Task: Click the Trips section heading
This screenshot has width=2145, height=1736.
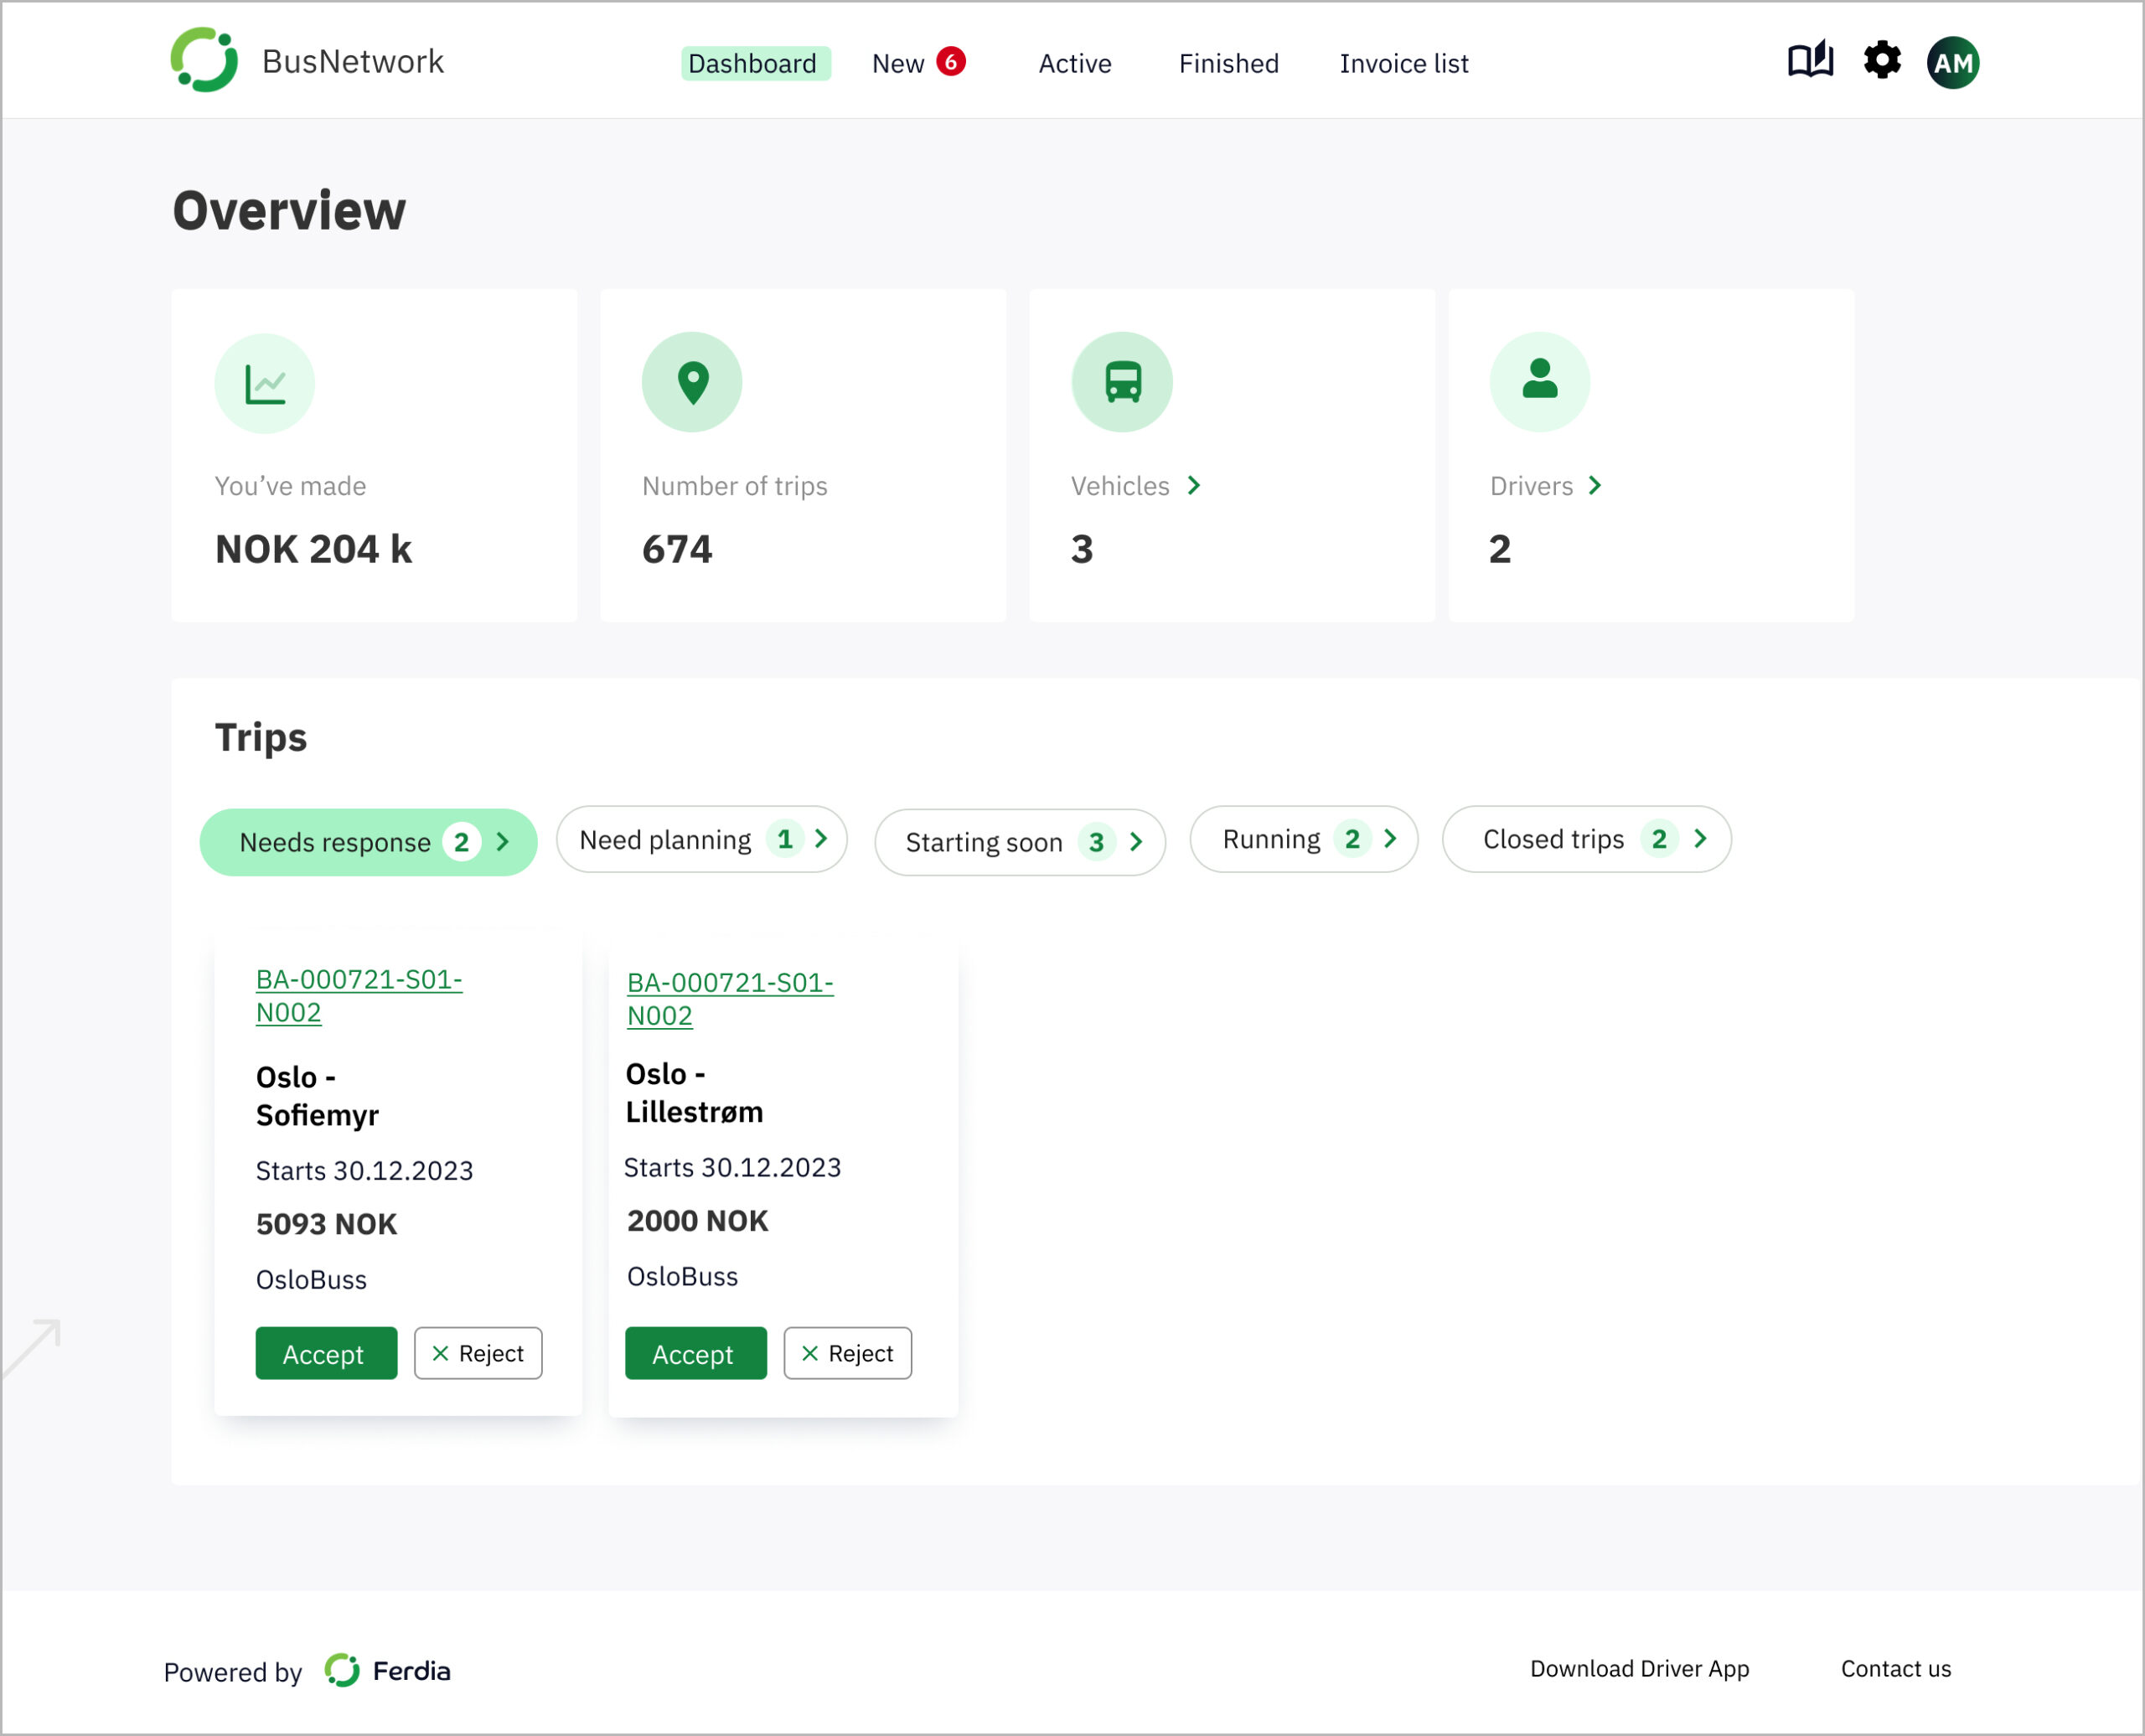Action: click(261, 738)
